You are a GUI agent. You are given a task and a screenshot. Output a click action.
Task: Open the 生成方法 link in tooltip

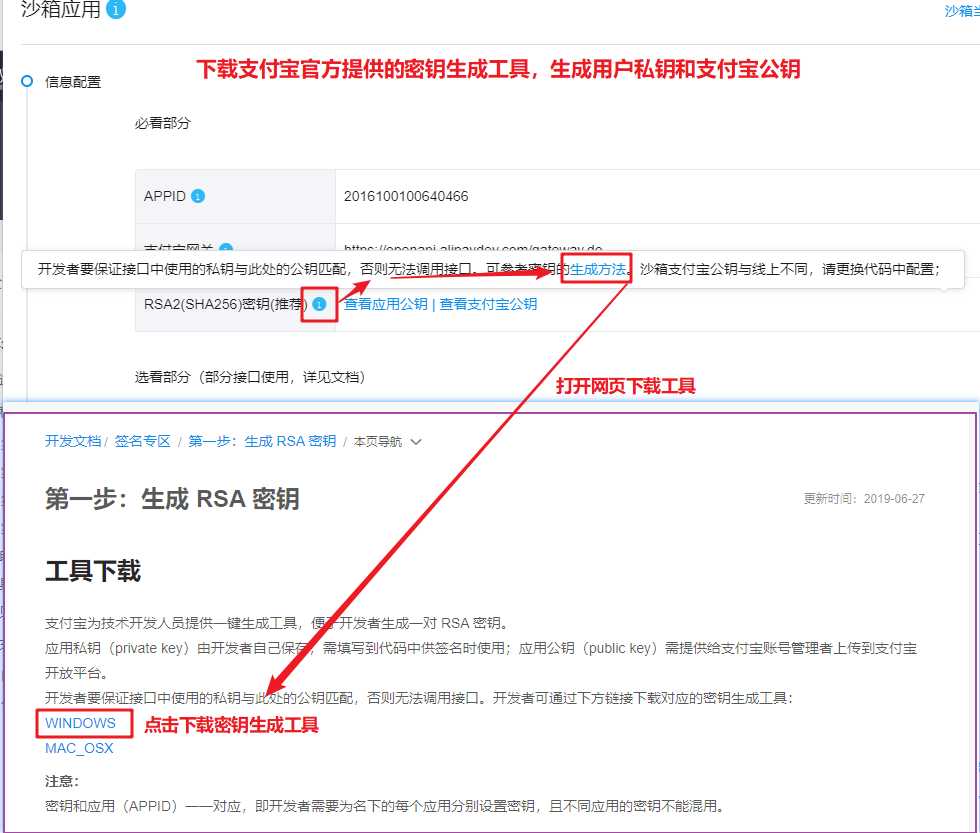598,269
